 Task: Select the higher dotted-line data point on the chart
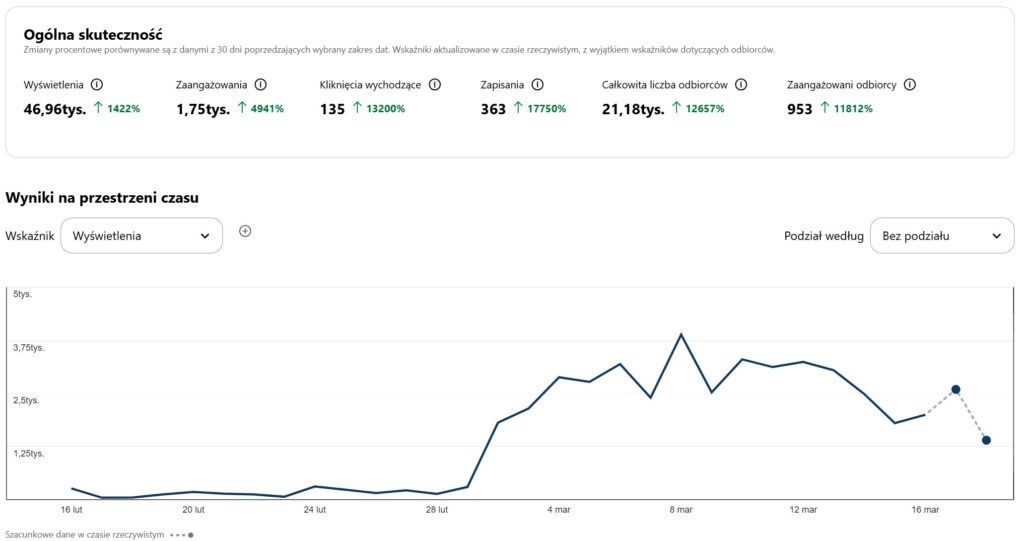pyautogui.click(x=956, y=389)
